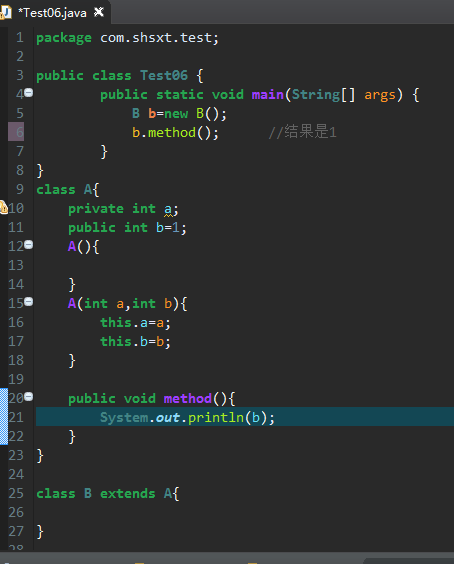Click 'void' keyword on line 4
454x564 pixels.
228,95
